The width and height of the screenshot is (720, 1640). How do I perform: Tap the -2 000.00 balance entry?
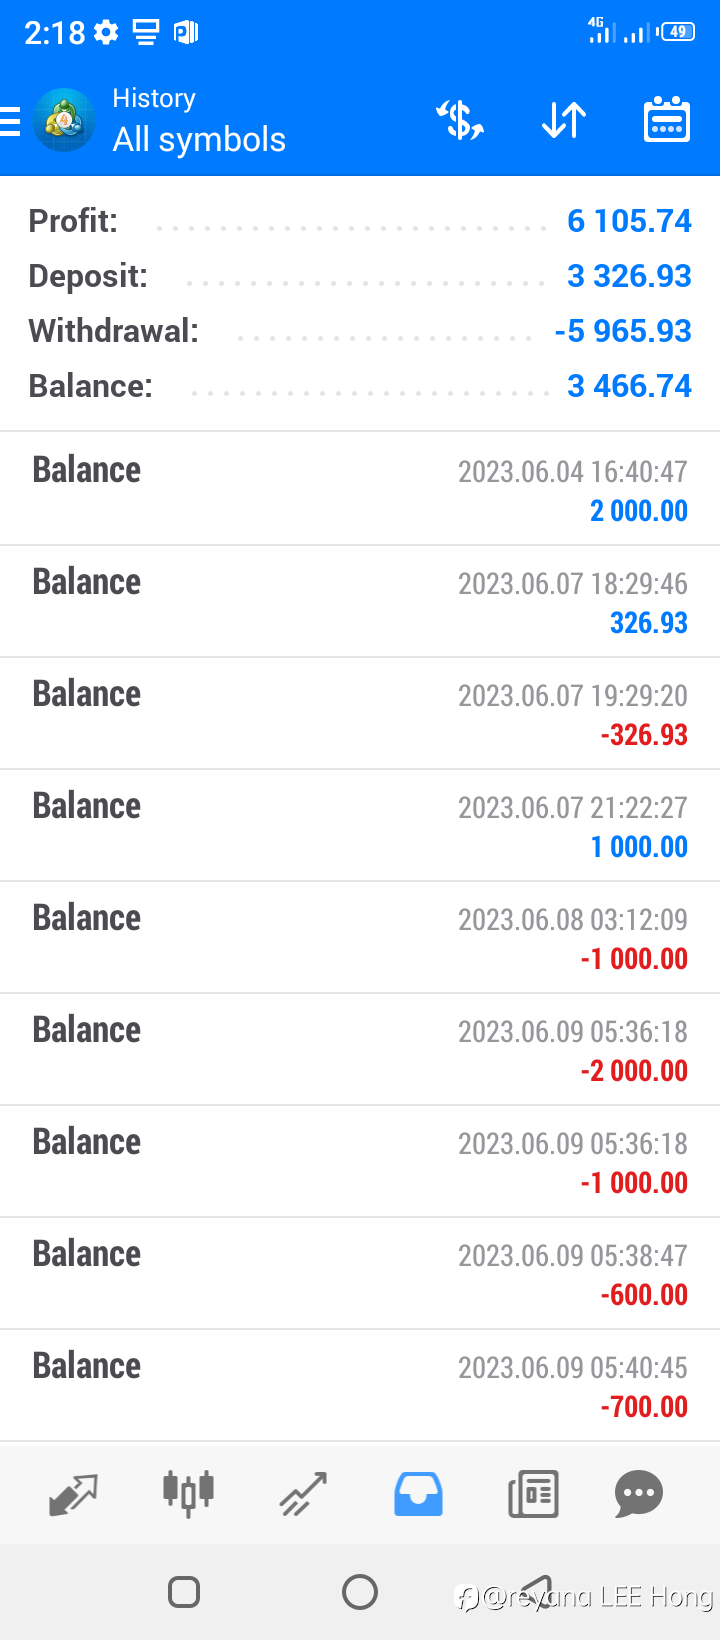tap(360, 1049)
